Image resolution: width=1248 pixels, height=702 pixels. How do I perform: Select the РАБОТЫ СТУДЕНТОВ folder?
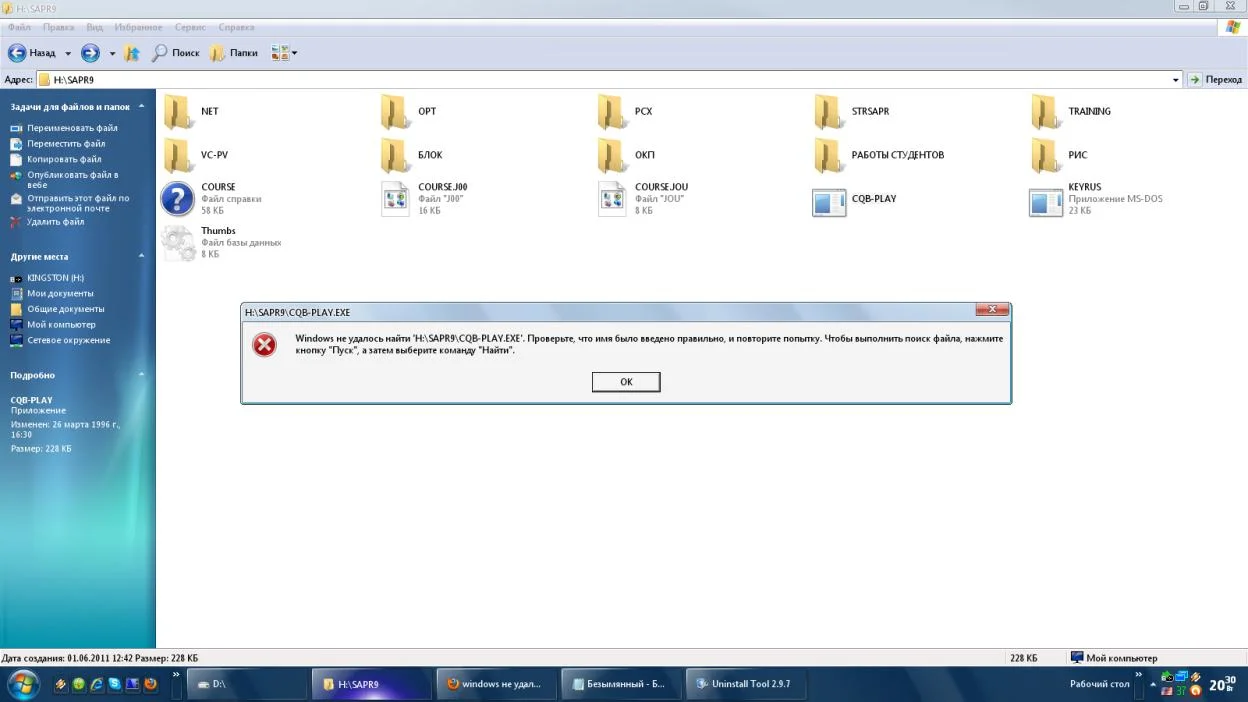(878, 155)
